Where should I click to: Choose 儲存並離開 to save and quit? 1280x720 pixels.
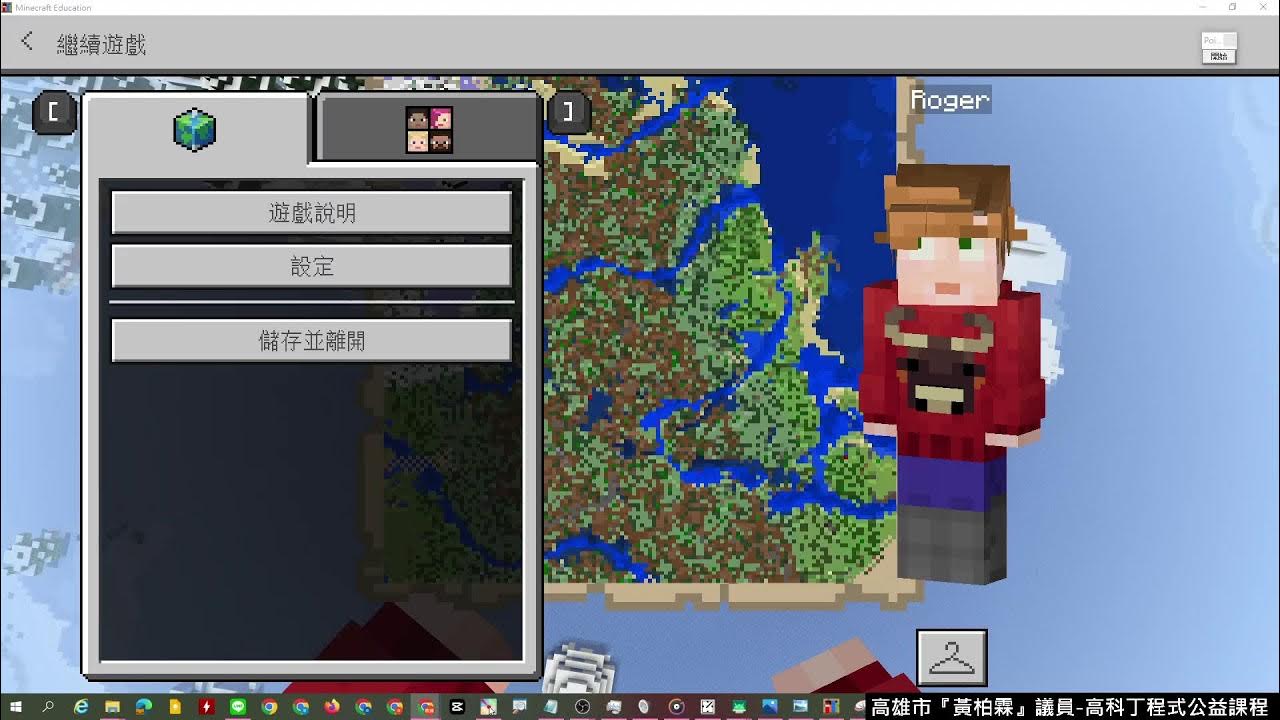pyautogui.click(x=312, y=341)
